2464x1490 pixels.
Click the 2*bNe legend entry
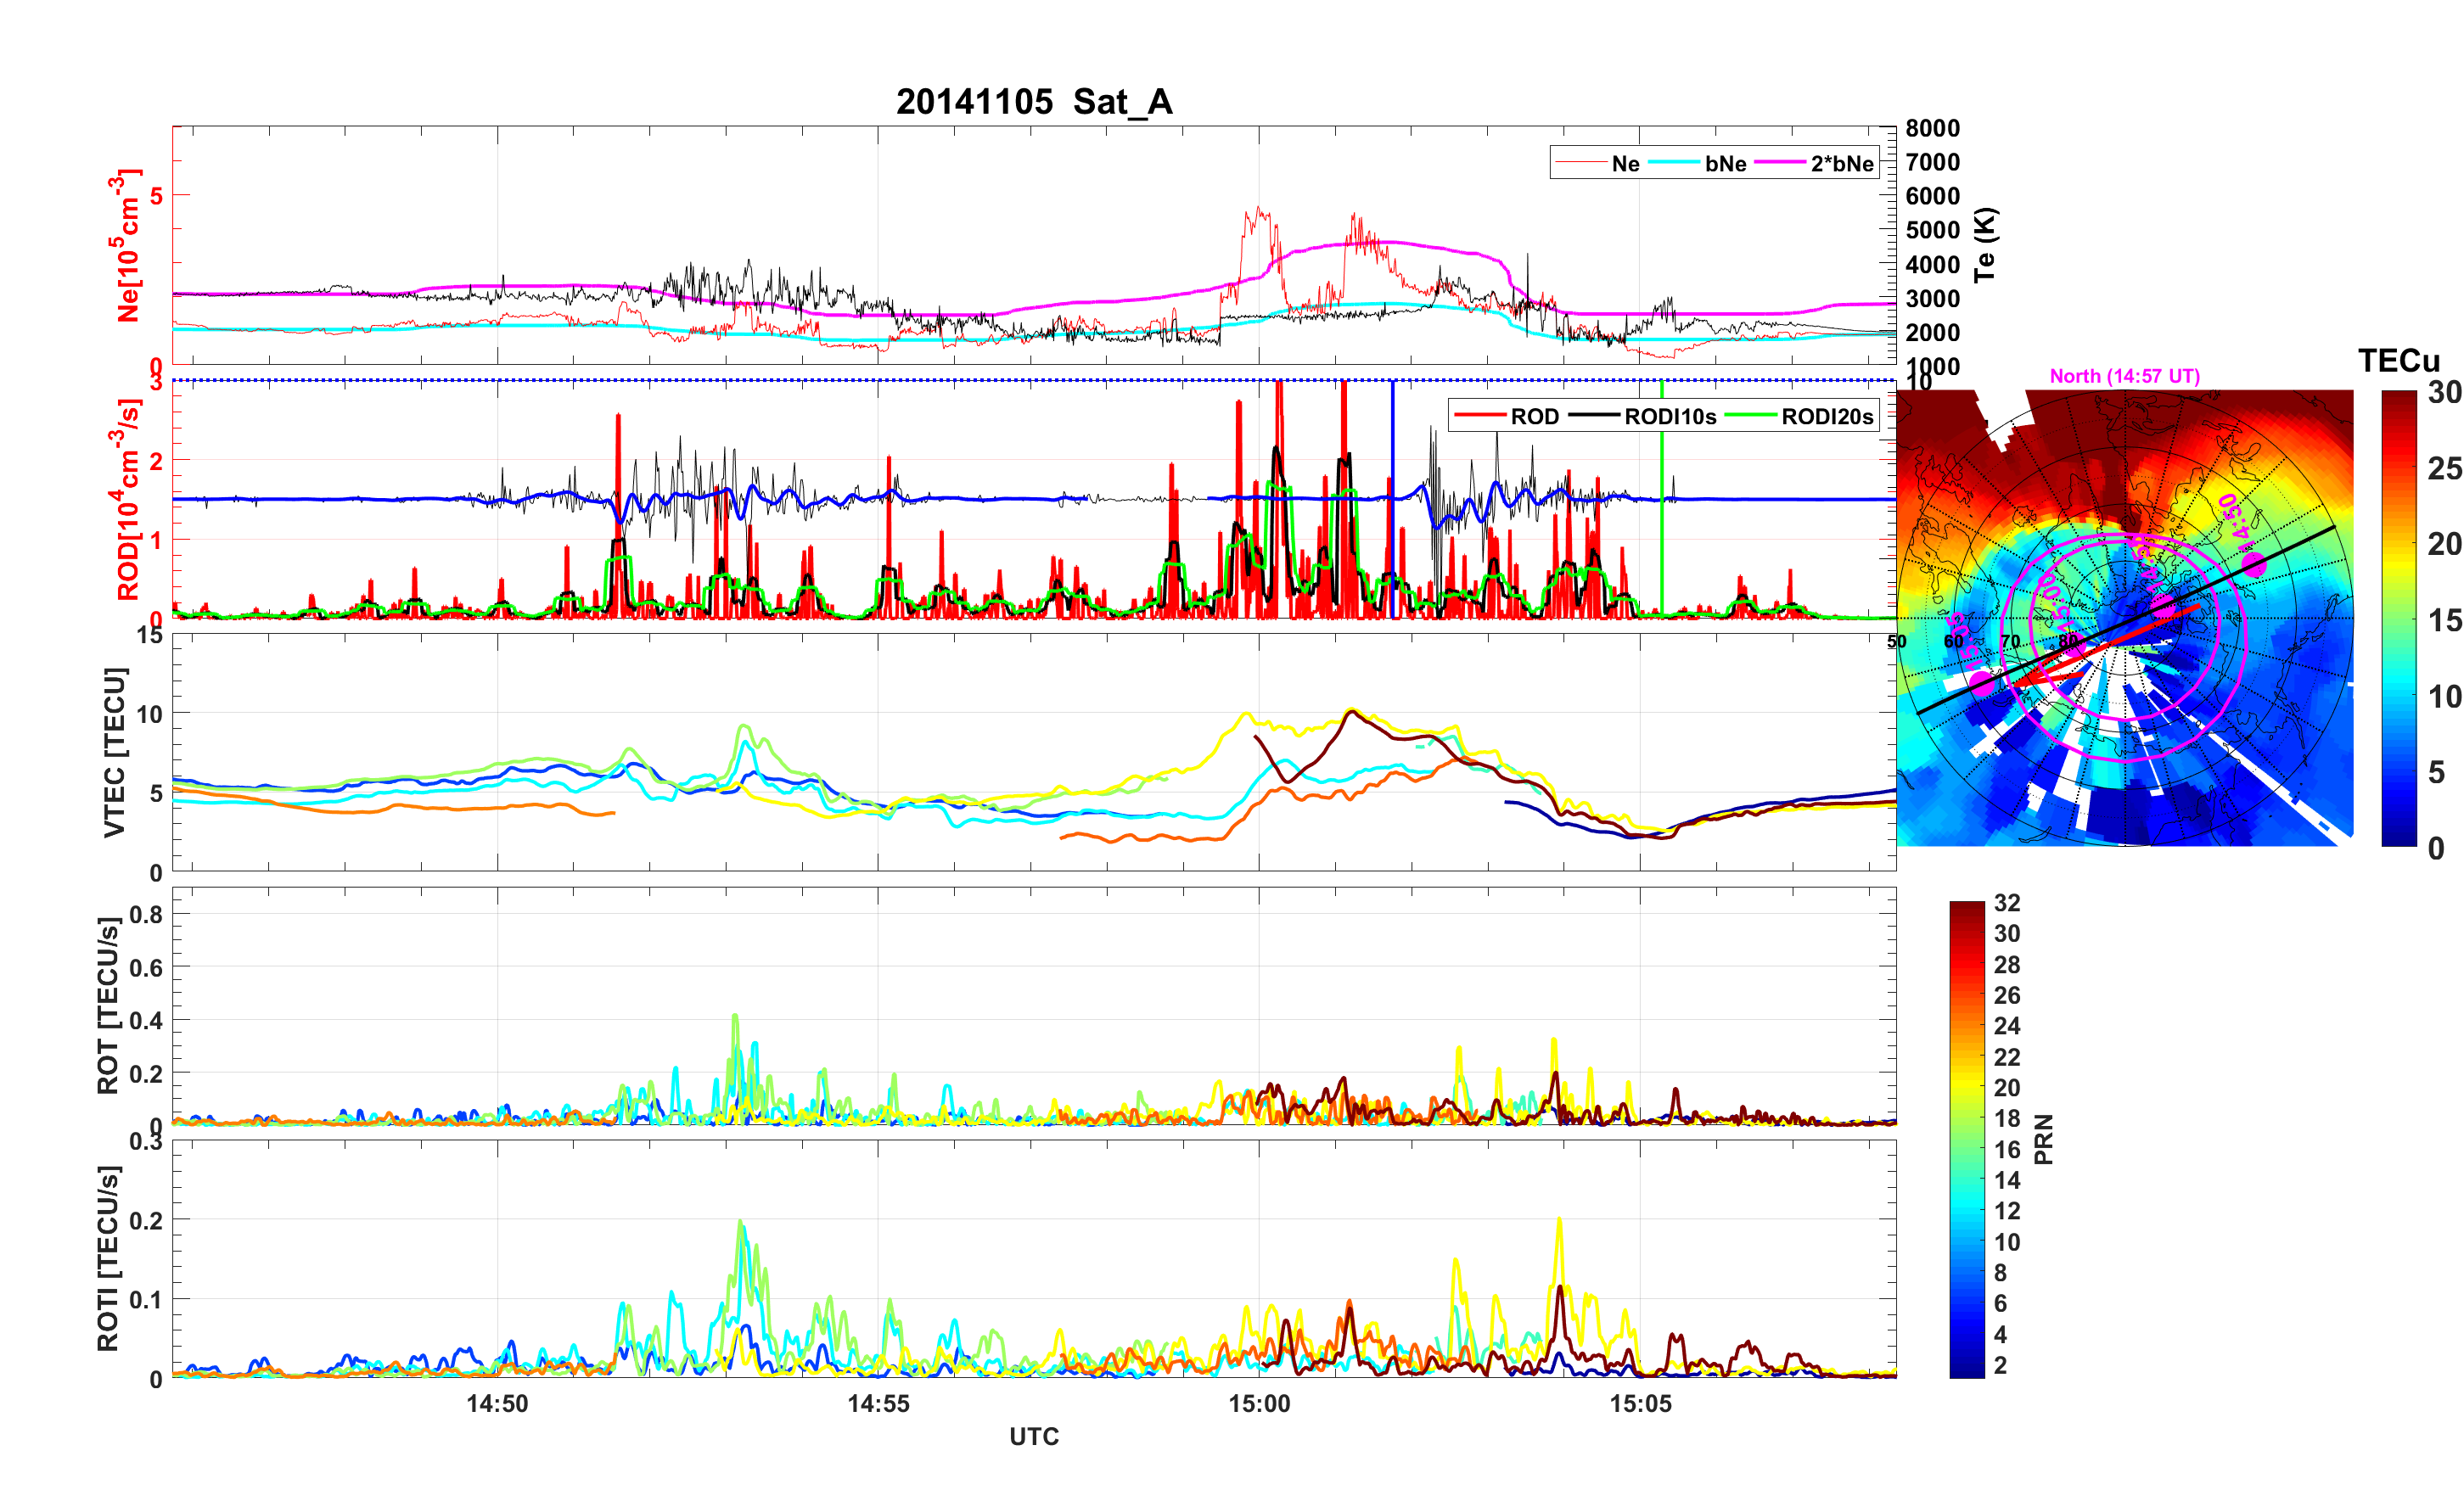pos(1841,164)
